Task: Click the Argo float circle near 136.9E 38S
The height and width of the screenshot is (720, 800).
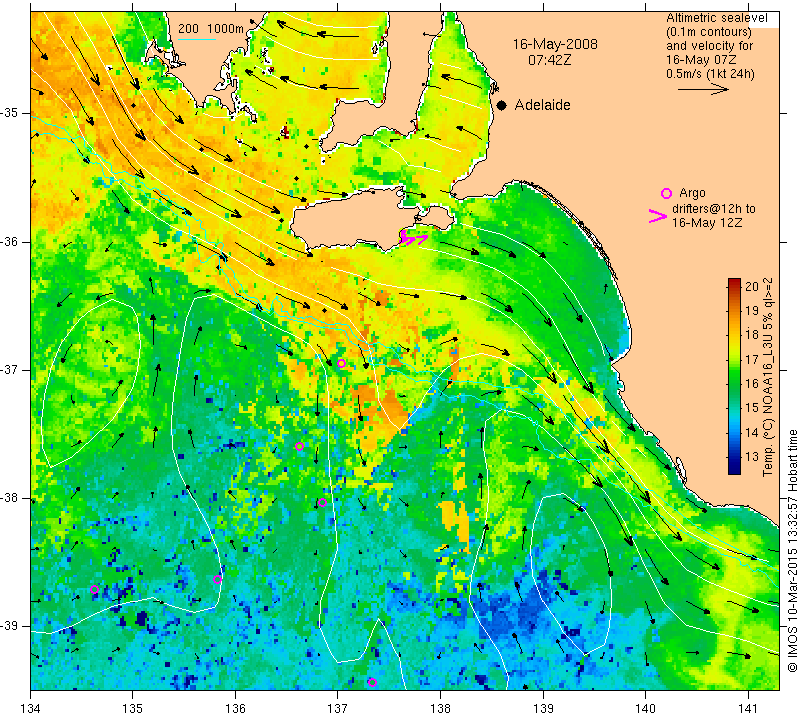Action: (x=322, y=503)
